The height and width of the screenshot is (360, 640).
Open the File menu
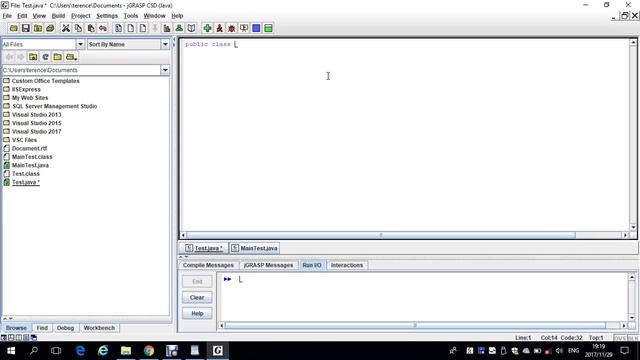coord(7,16)
